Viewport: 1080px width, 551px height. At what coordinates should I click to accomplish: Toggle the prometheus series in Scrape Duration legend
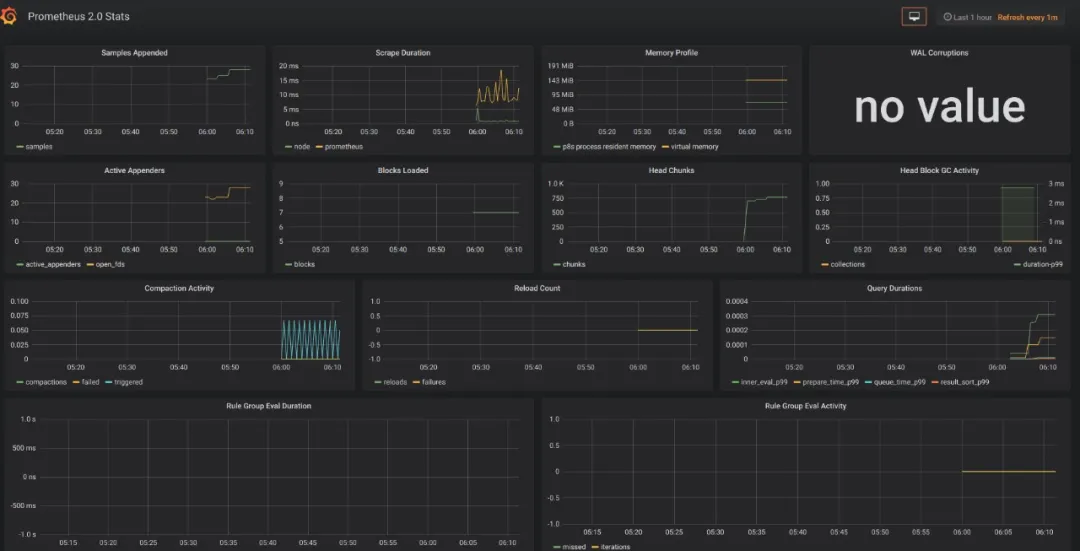click(343, 147)
